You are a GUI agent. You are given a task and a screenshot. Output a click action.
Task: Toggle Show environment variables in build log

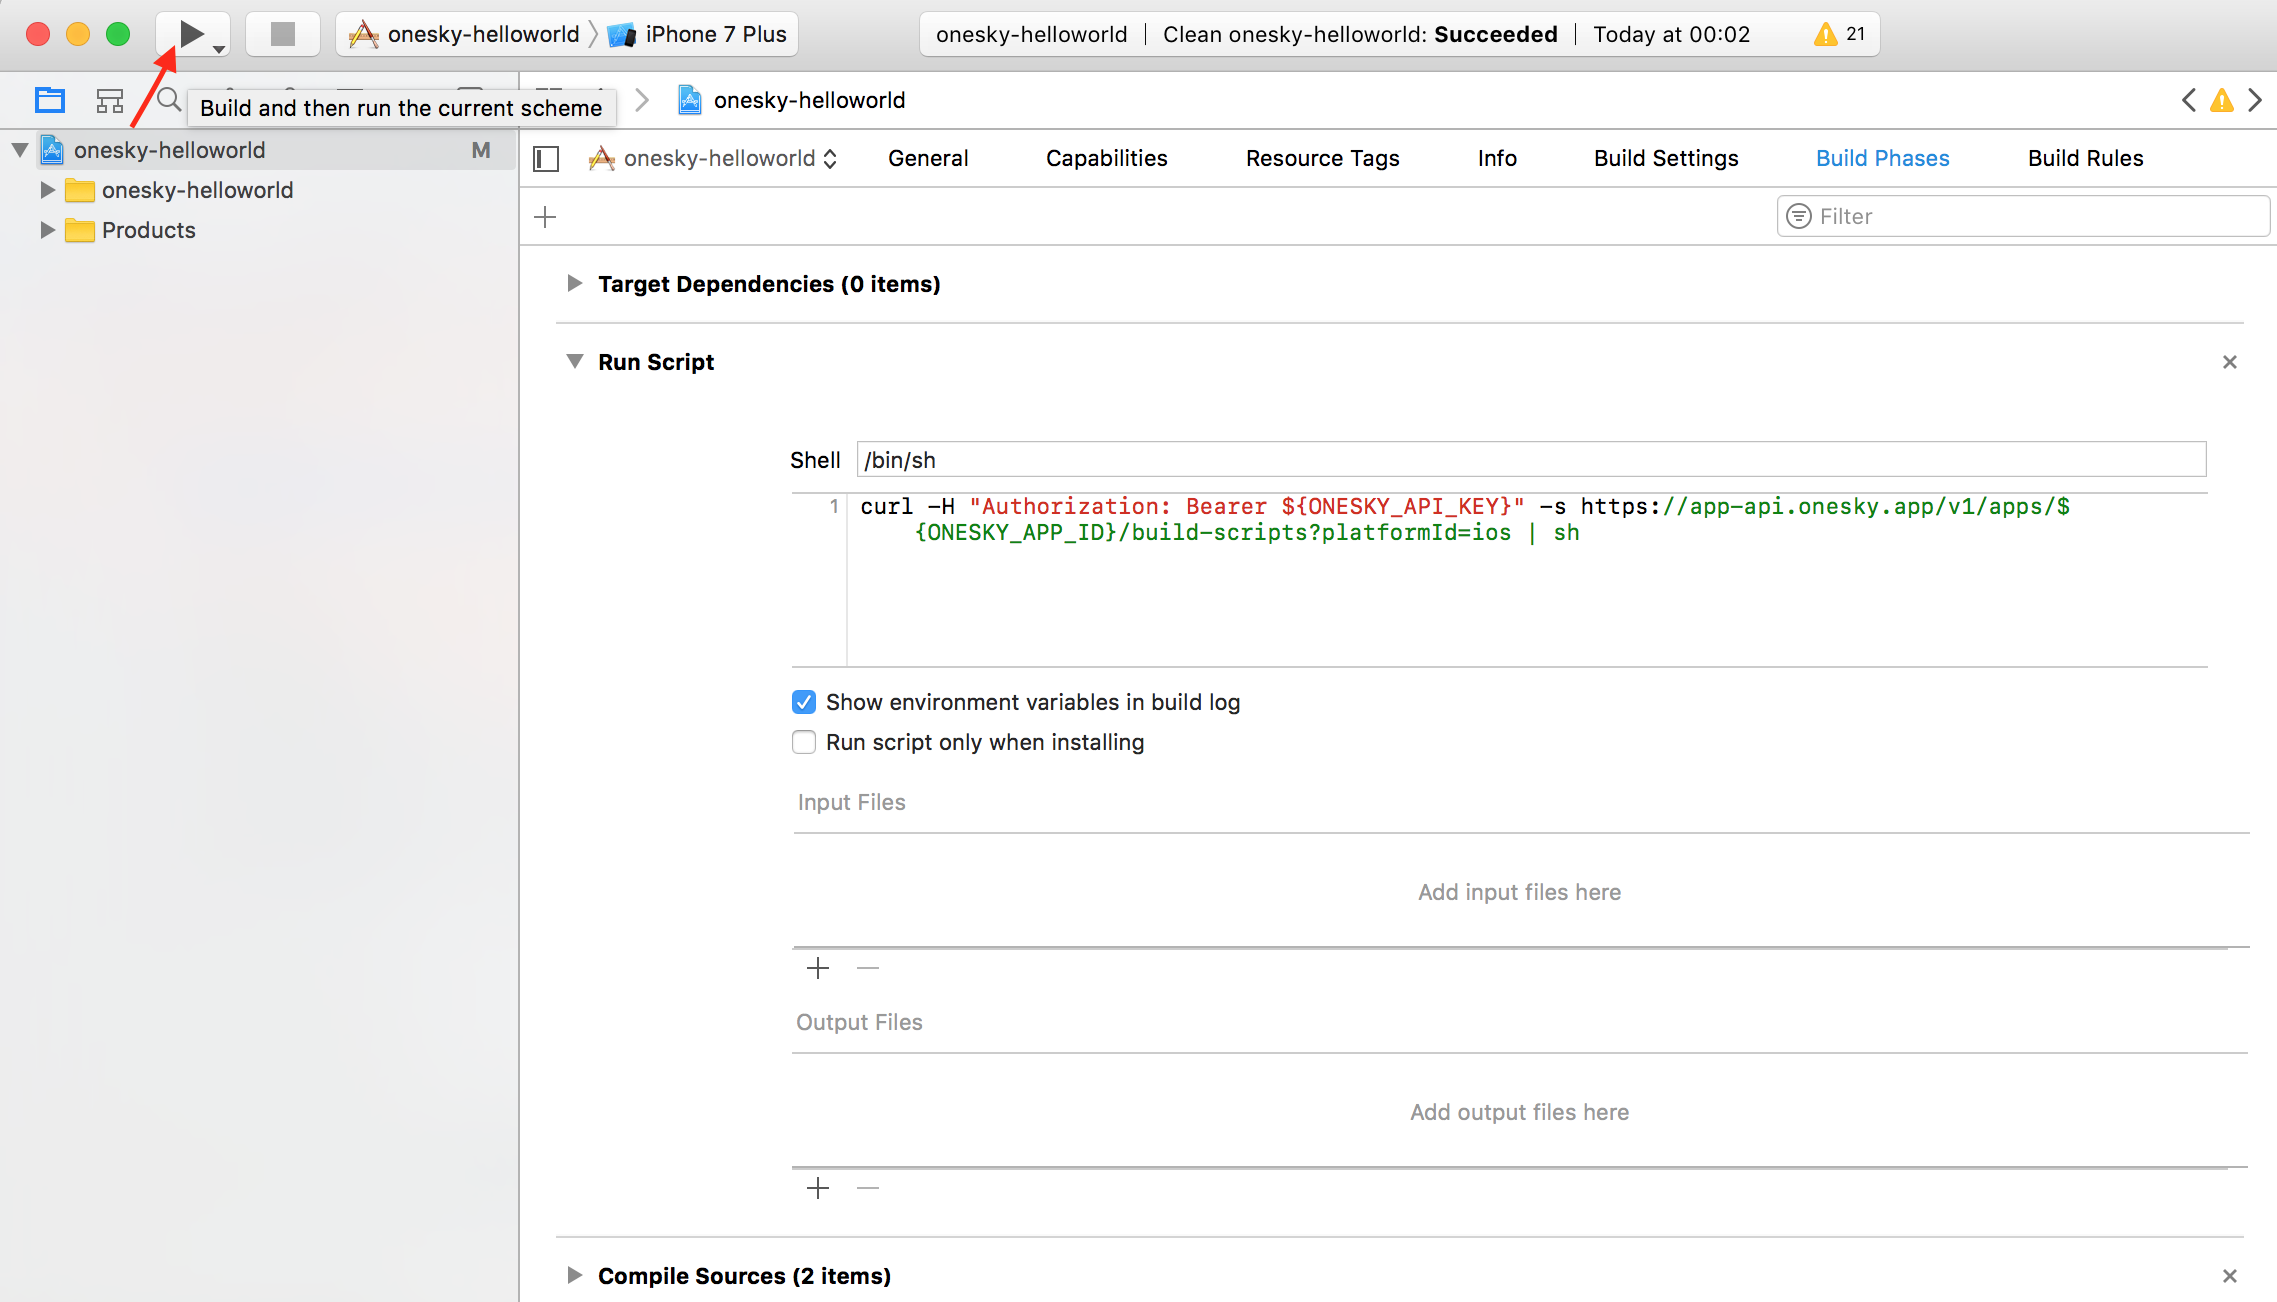[x=804, y=702]
